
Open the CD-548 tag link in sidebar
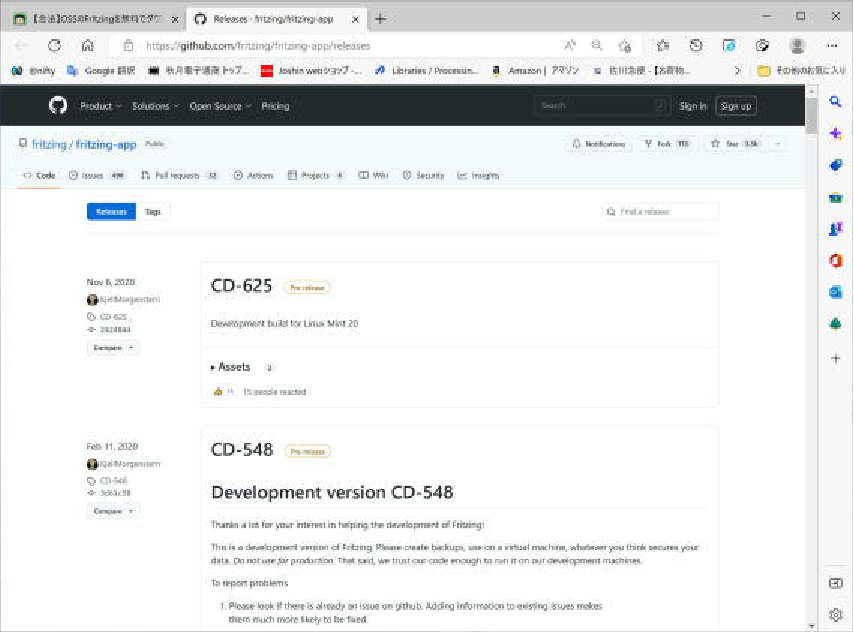(113, 480)
